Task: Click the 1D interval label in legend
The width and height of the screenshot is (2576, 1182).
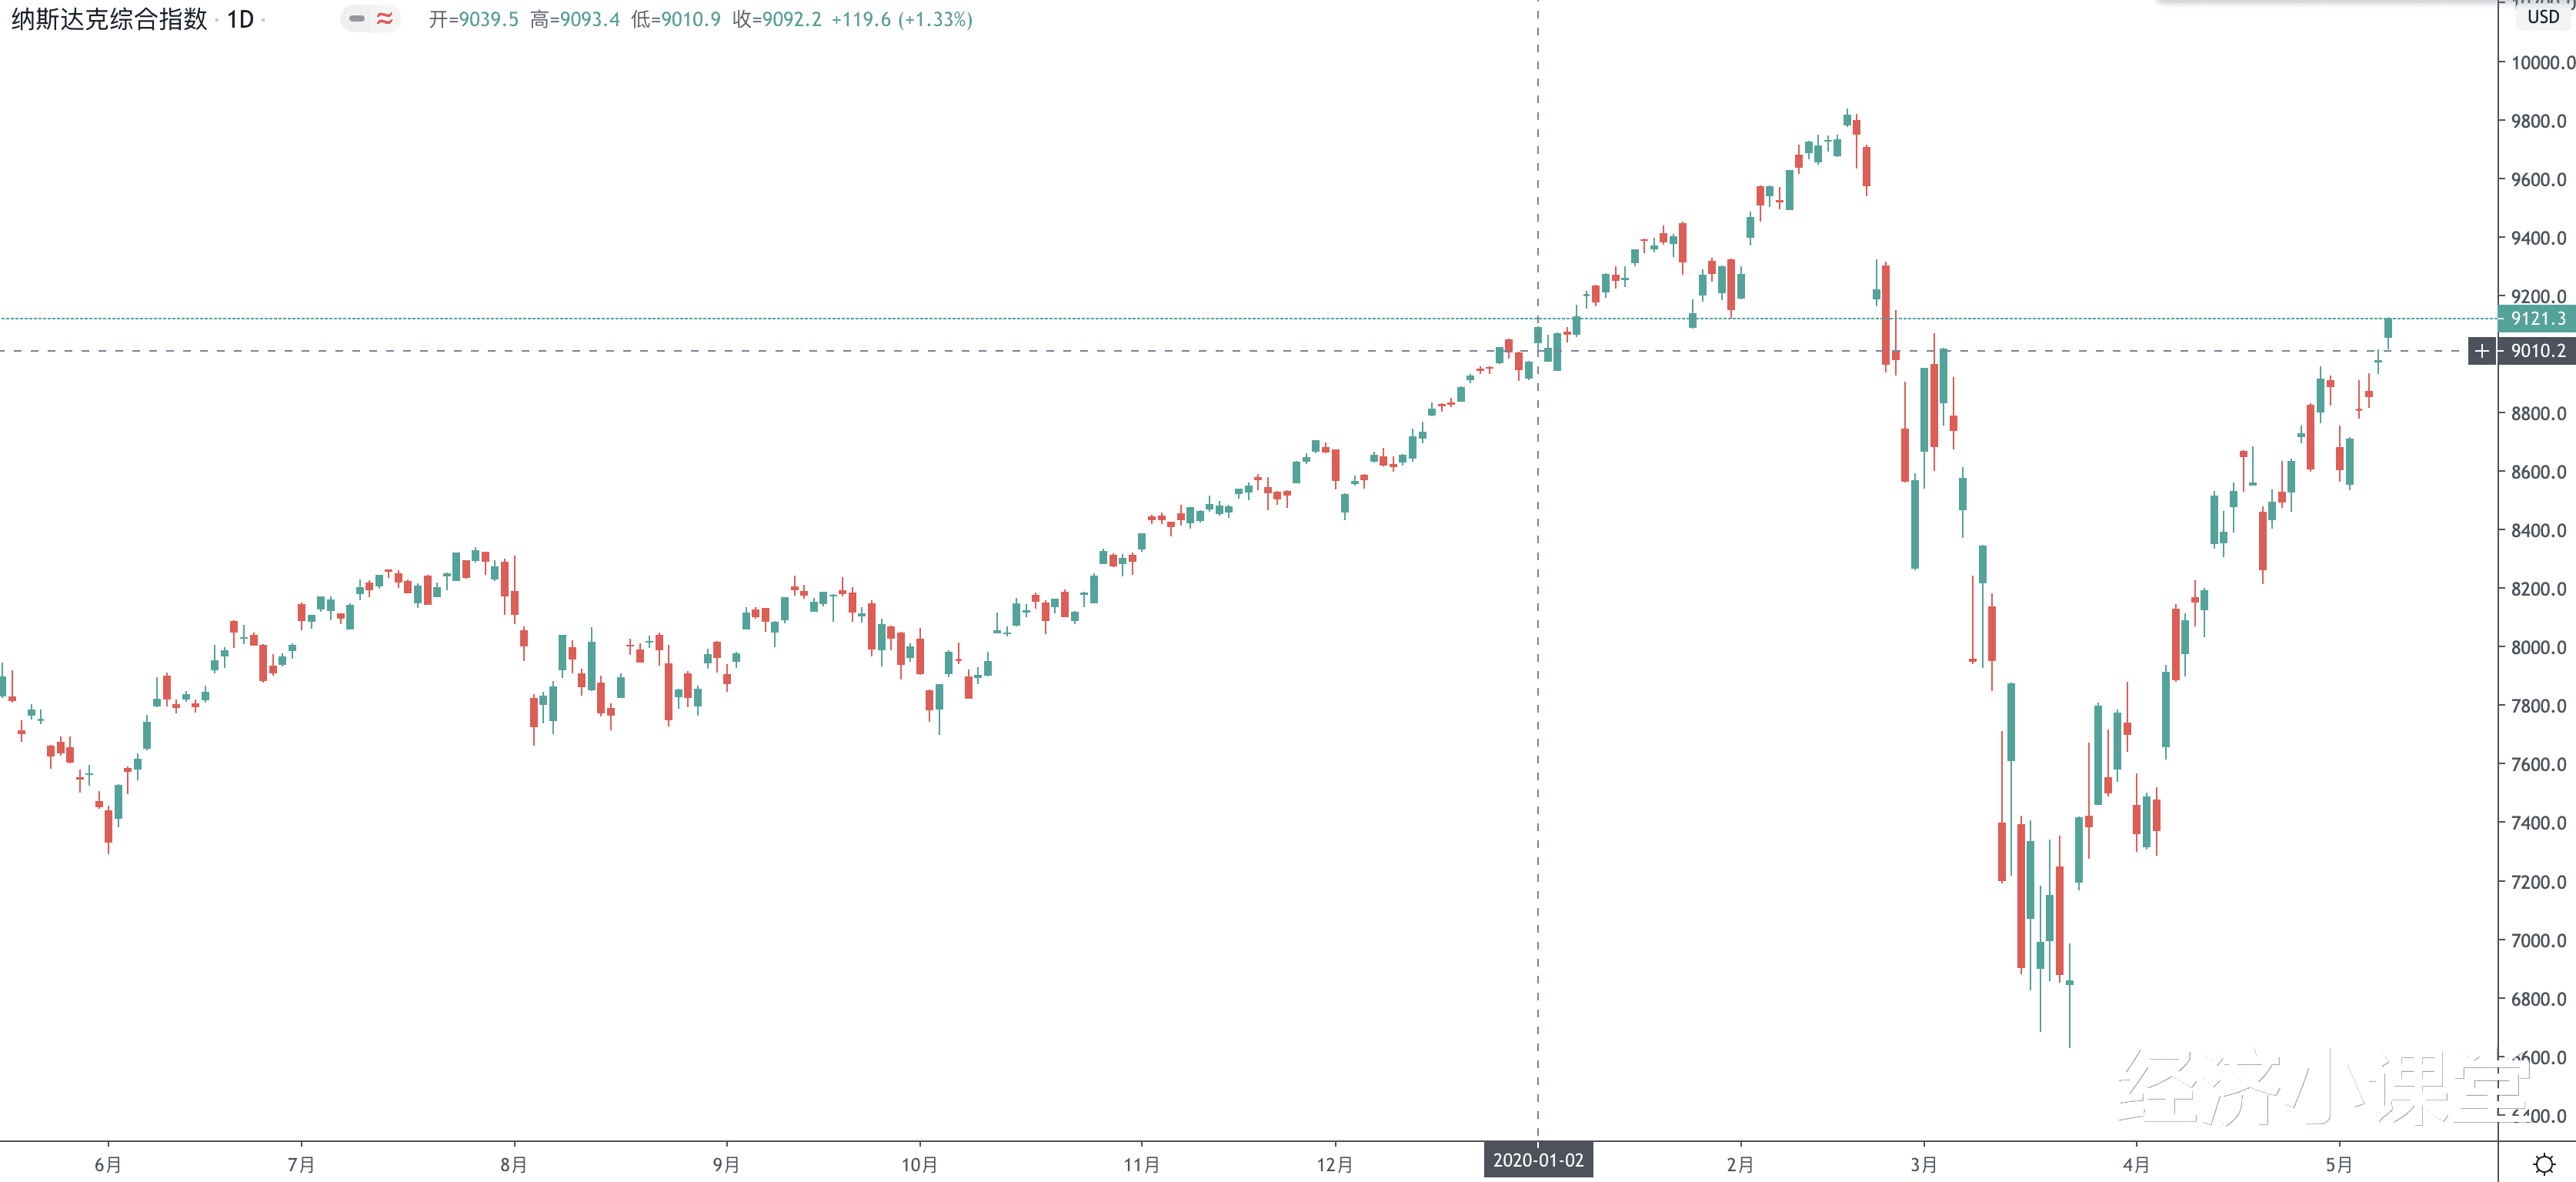Action: [x=240, y=19]
